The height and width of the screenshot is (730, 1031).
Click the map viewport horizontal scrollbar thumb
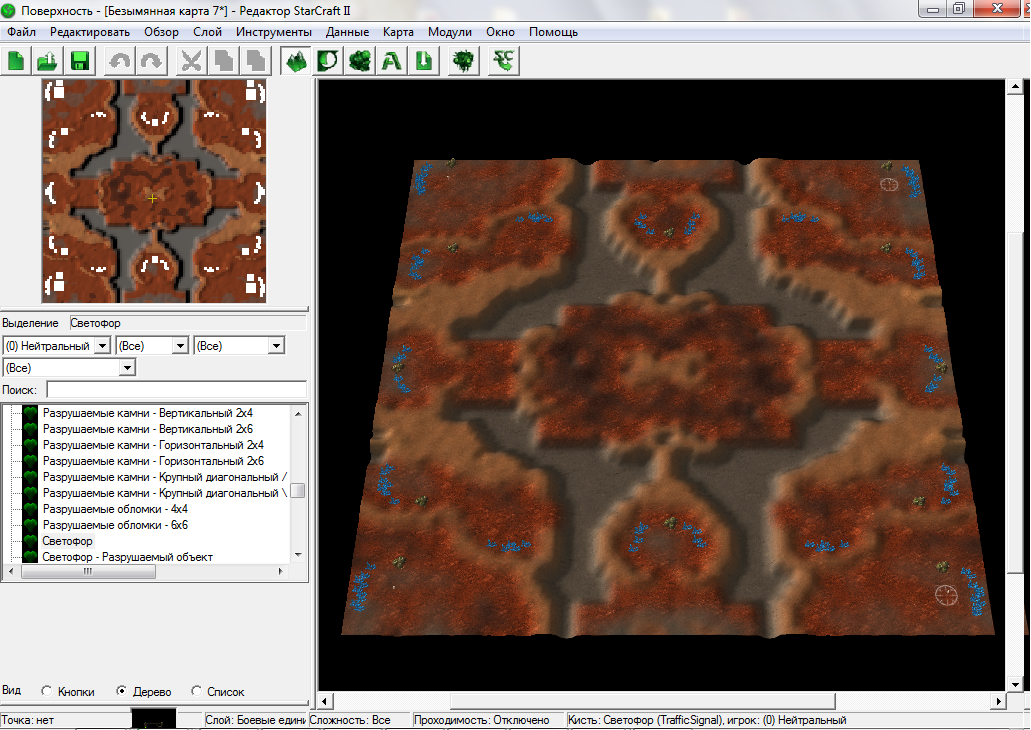pyautogui.click(x=642, y=701)
